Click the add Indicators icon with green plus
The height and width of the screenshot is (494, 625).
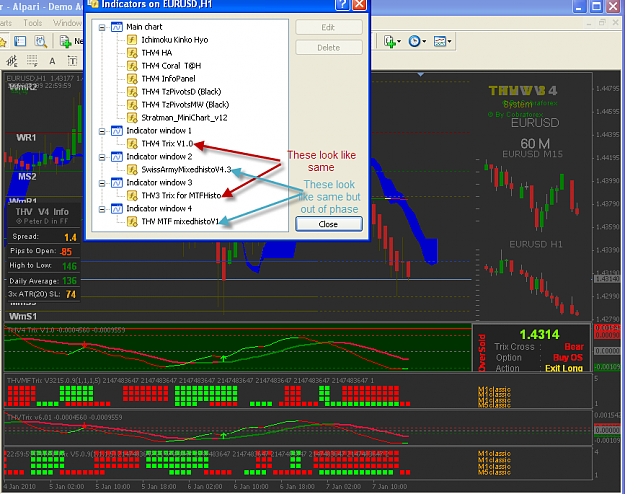pos(389,41)
